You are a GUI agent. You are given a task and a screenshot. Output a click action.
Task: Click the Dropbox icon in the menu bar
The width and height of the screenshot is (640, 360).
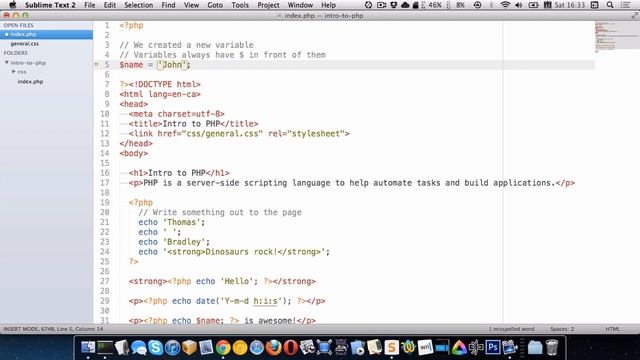[393, 5]
